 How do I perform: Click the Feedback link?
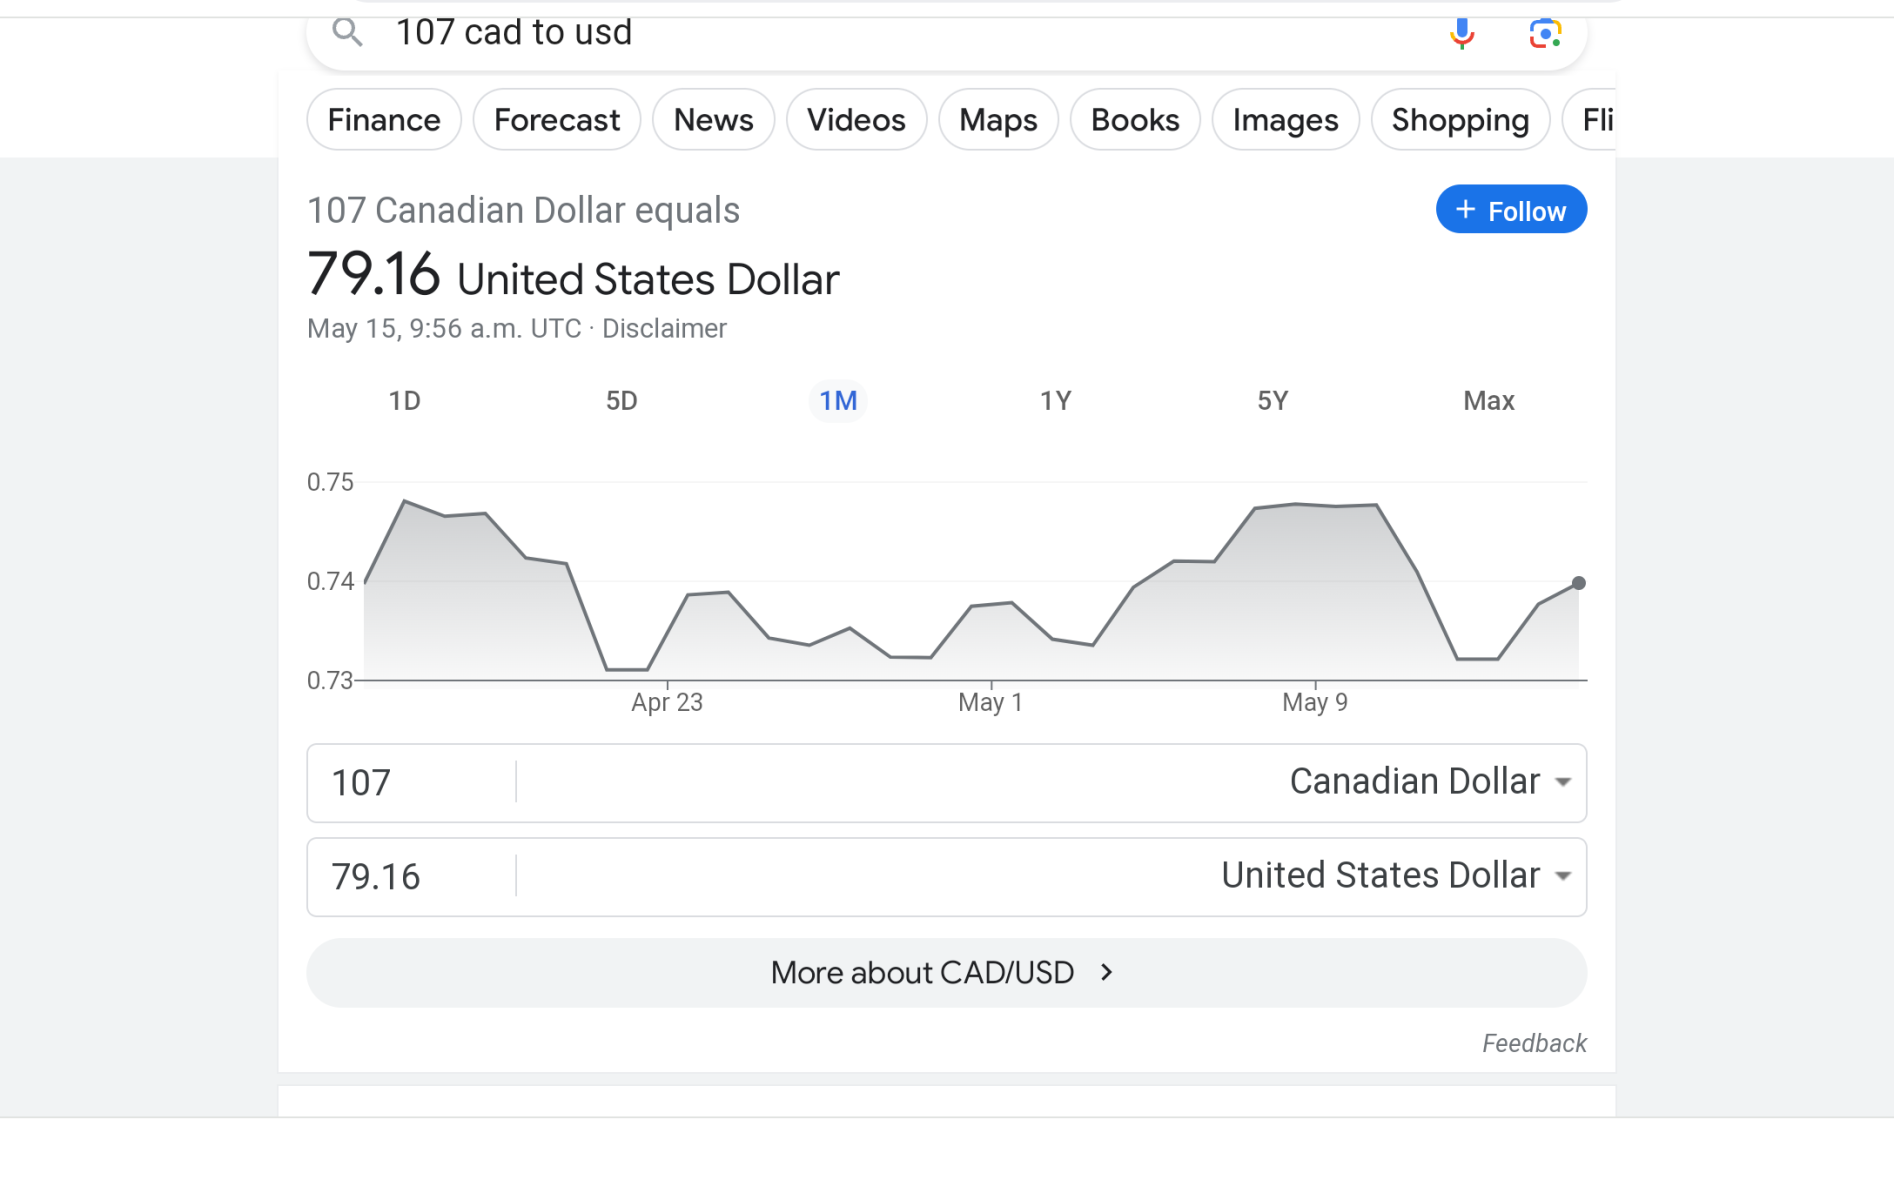[x=1534, y=1044]
